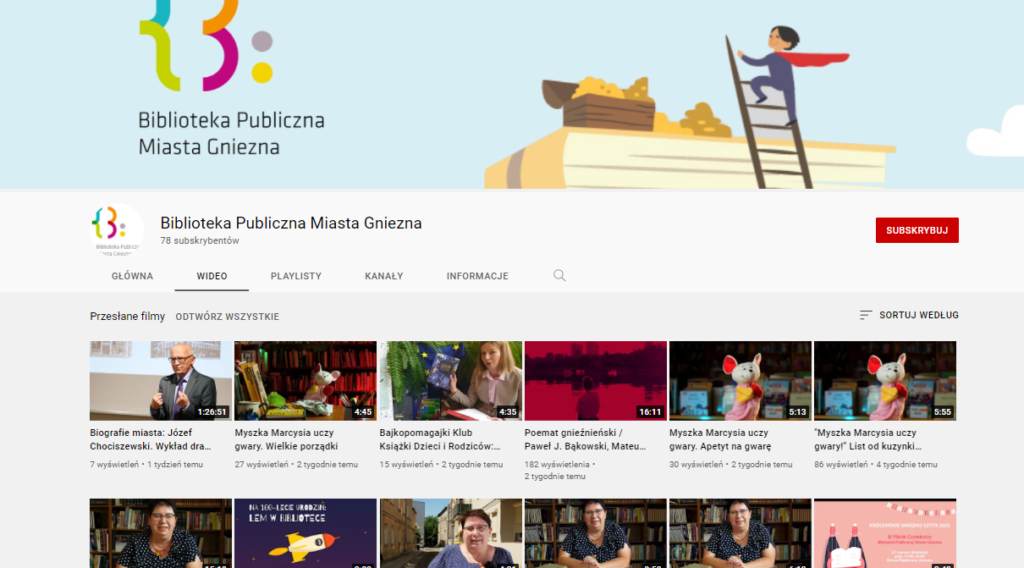Click the 7 wyświetleń 1 tydzień temu text
This screenshot has width=1024, height=568.
[x=146, y=465]
